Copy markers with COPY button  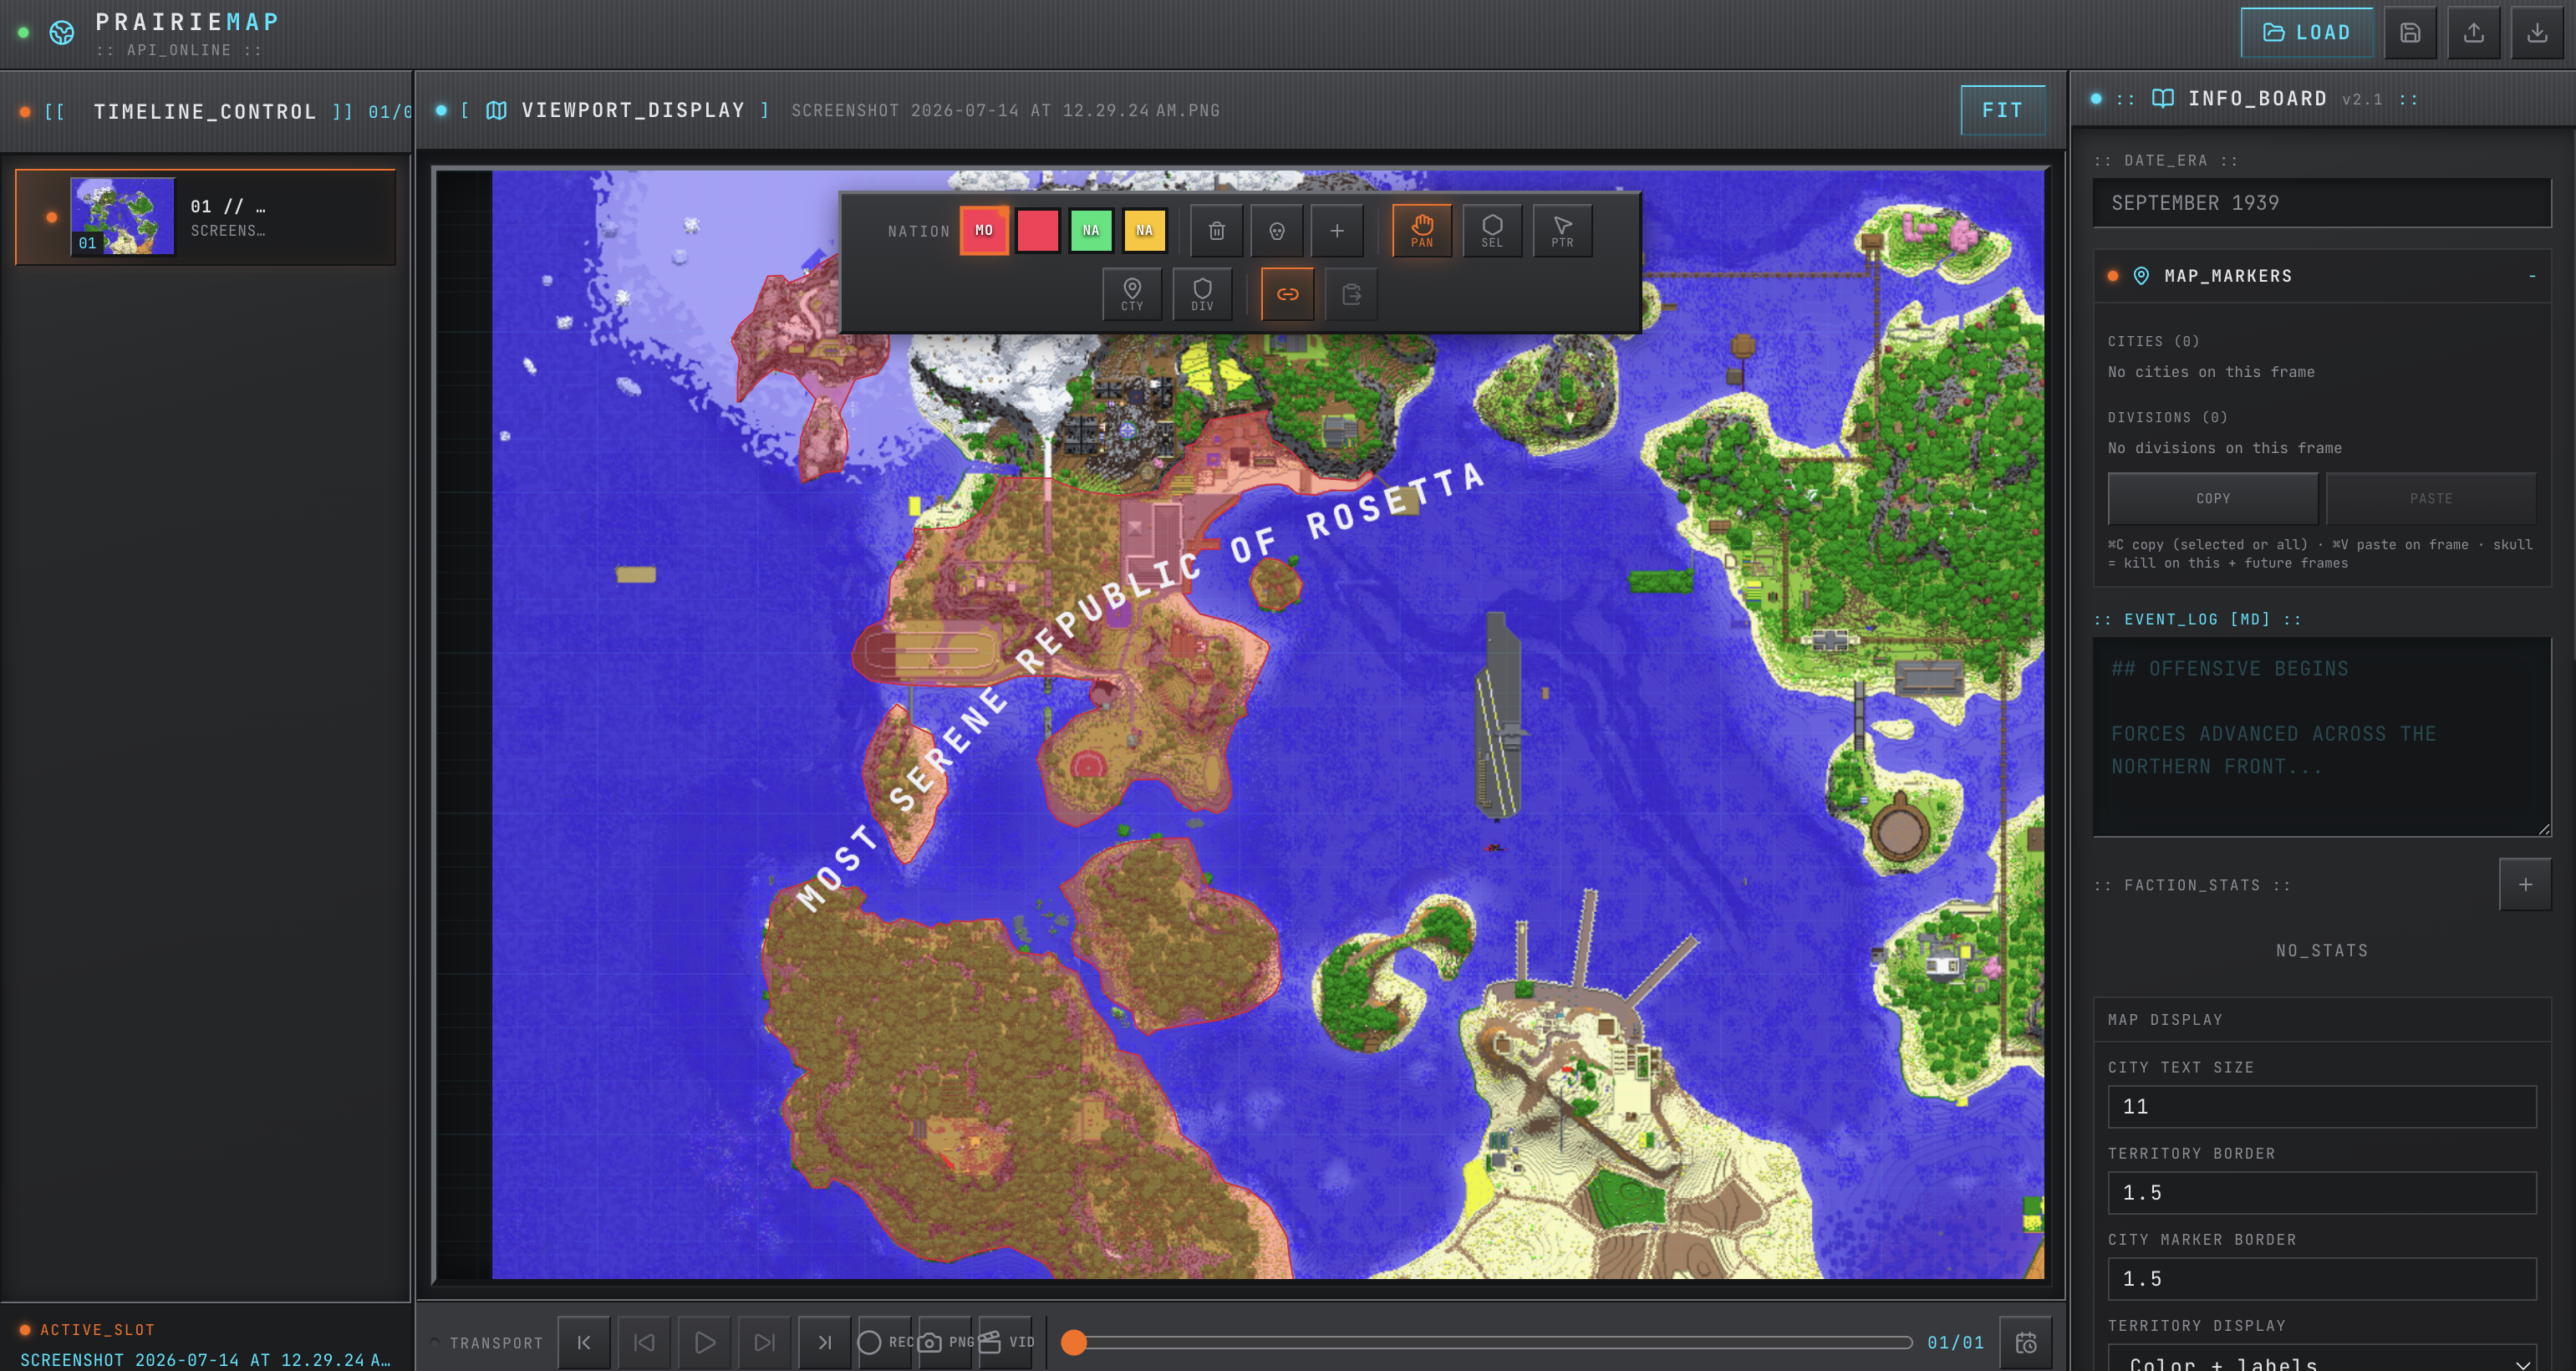click(x=2213, y=498)
